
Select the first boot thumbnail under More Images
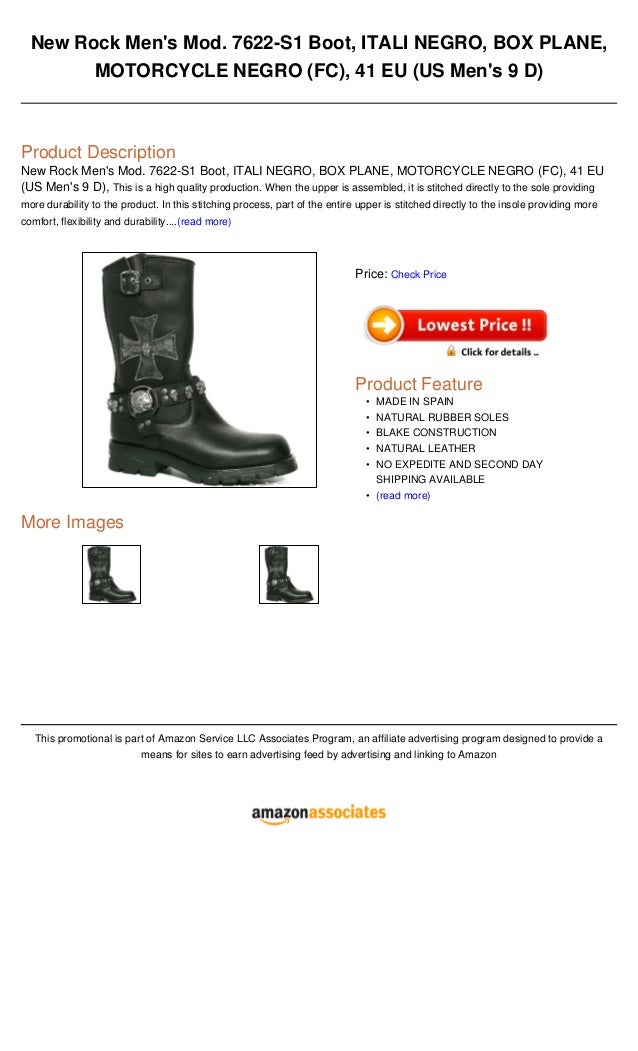(x=111, y=574)
